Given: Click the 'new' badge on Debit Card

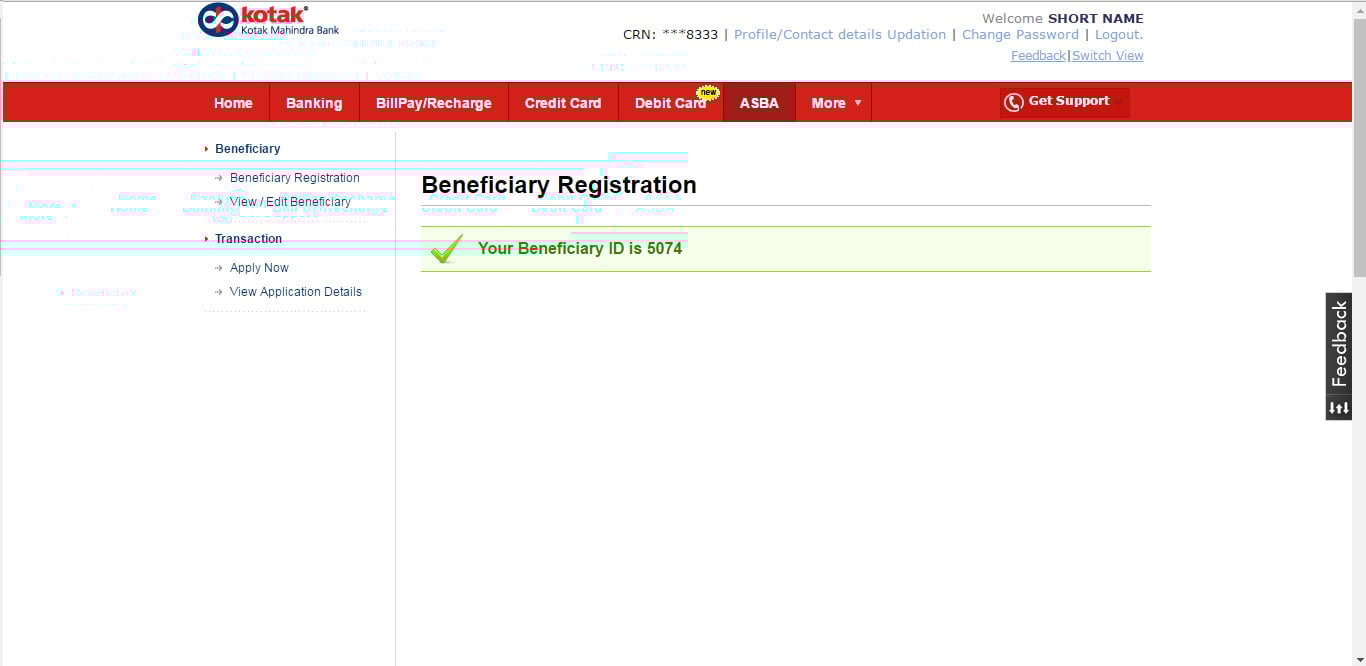Looking at the screenshot, I should (x=708, y=92).
